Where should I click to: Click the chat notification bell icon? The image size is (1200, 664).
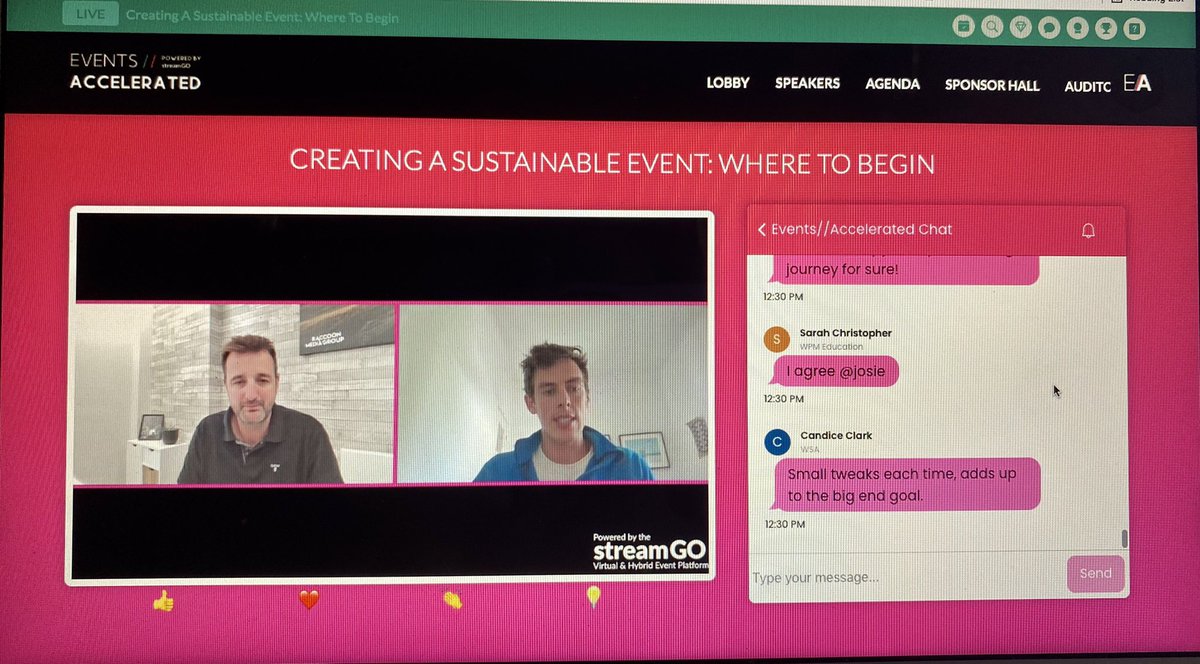(x=1089, y=231)
